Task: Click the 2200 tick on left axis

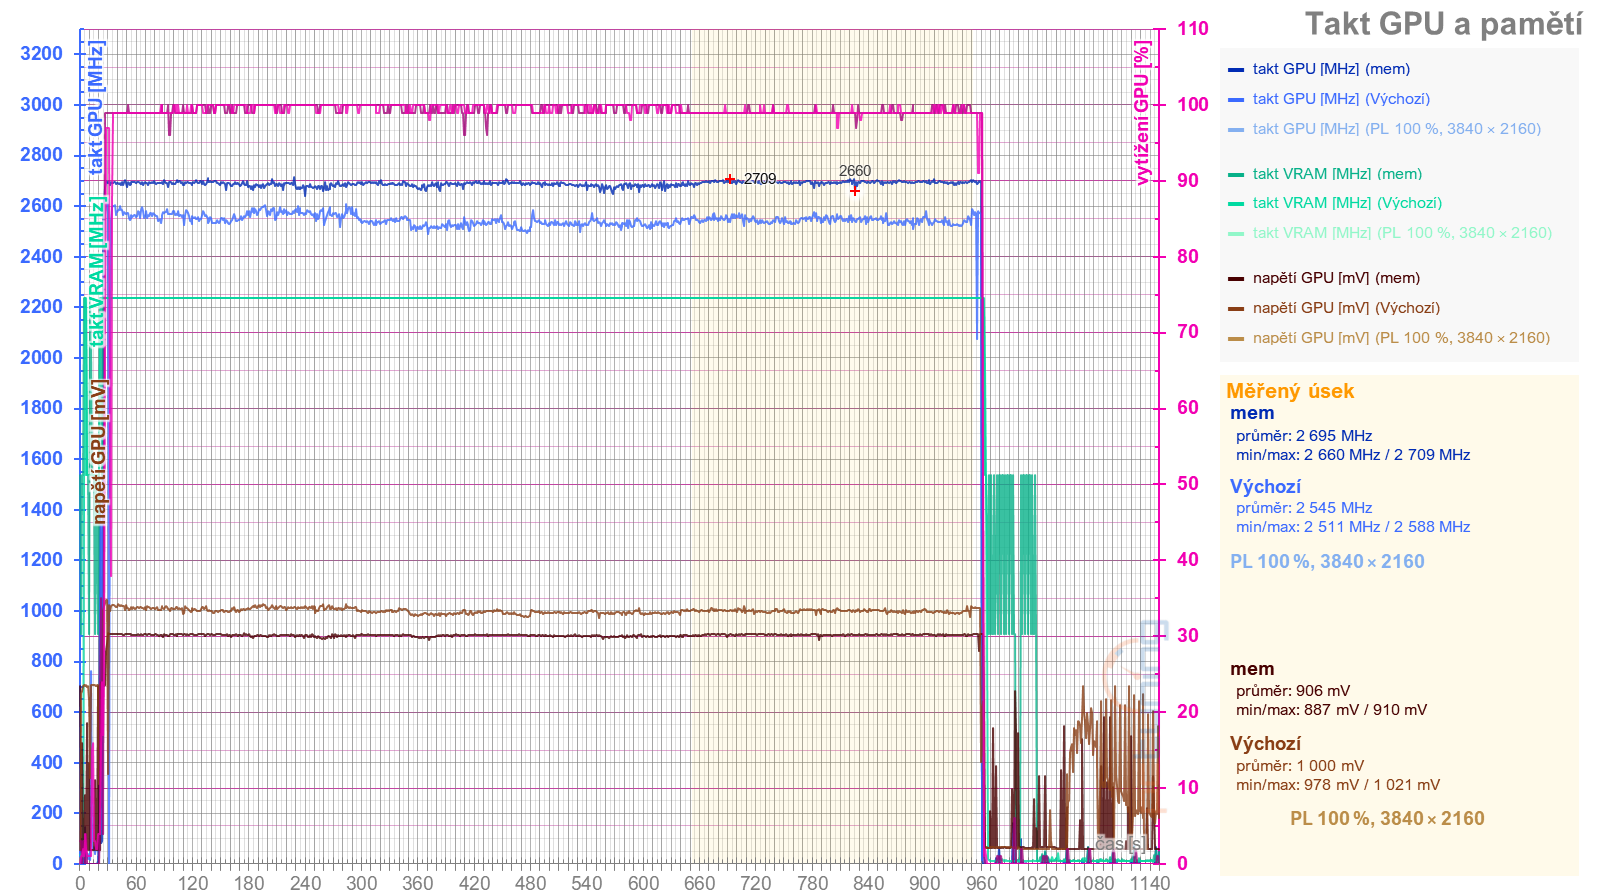Action: [x=41, y=307]
